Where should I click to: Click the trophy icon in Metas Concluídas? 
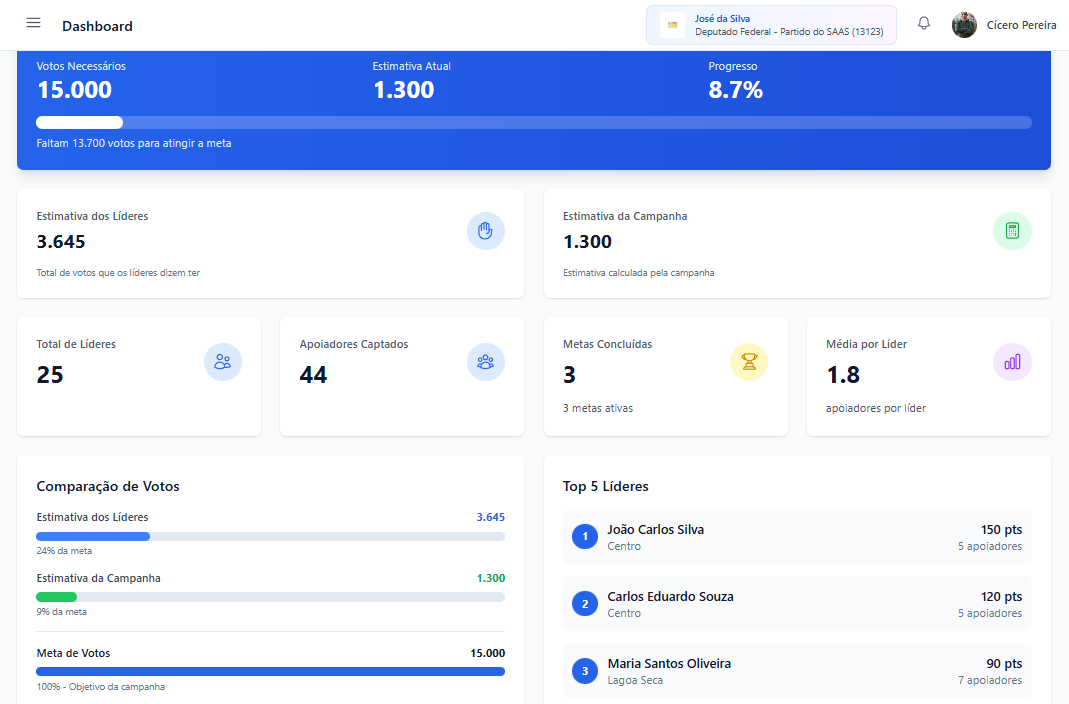point(749,362)
